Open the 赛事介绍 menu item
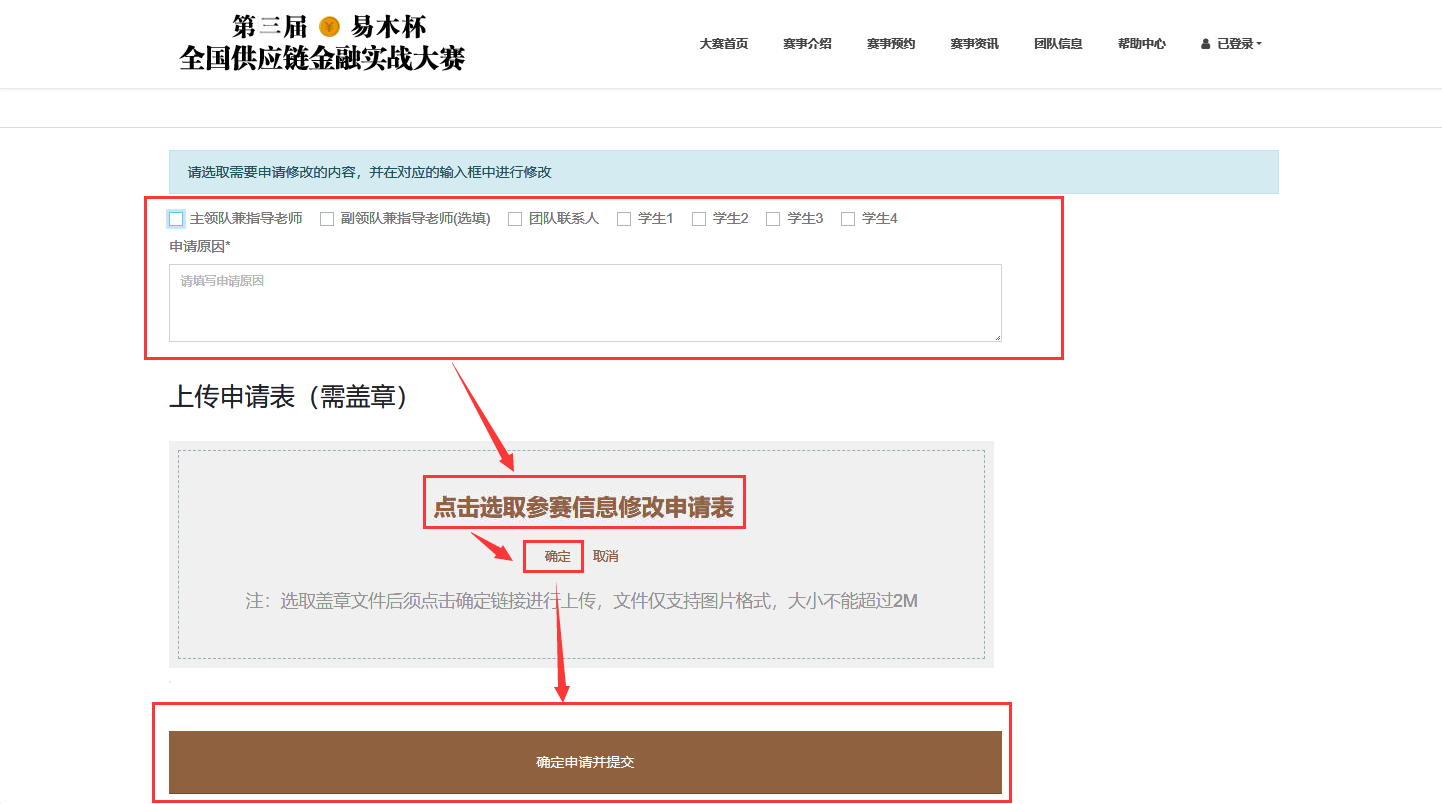Screen dimensions: 1442x804 [x=807, y=44]
